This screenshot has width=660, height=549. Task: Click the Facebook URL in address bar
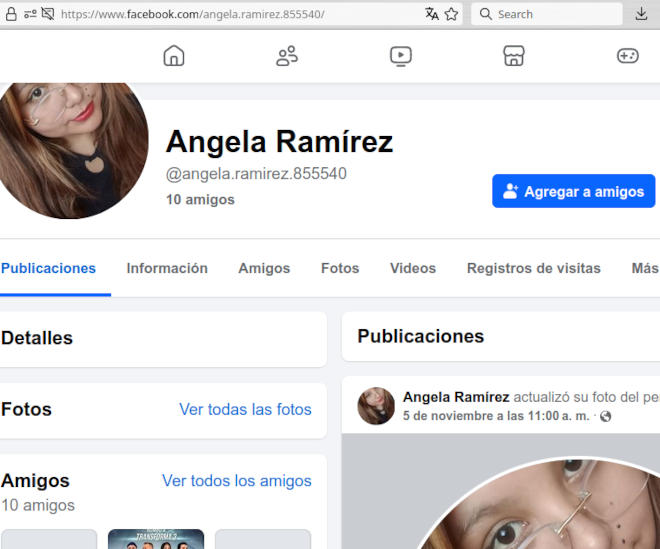(x=192, y=14)
